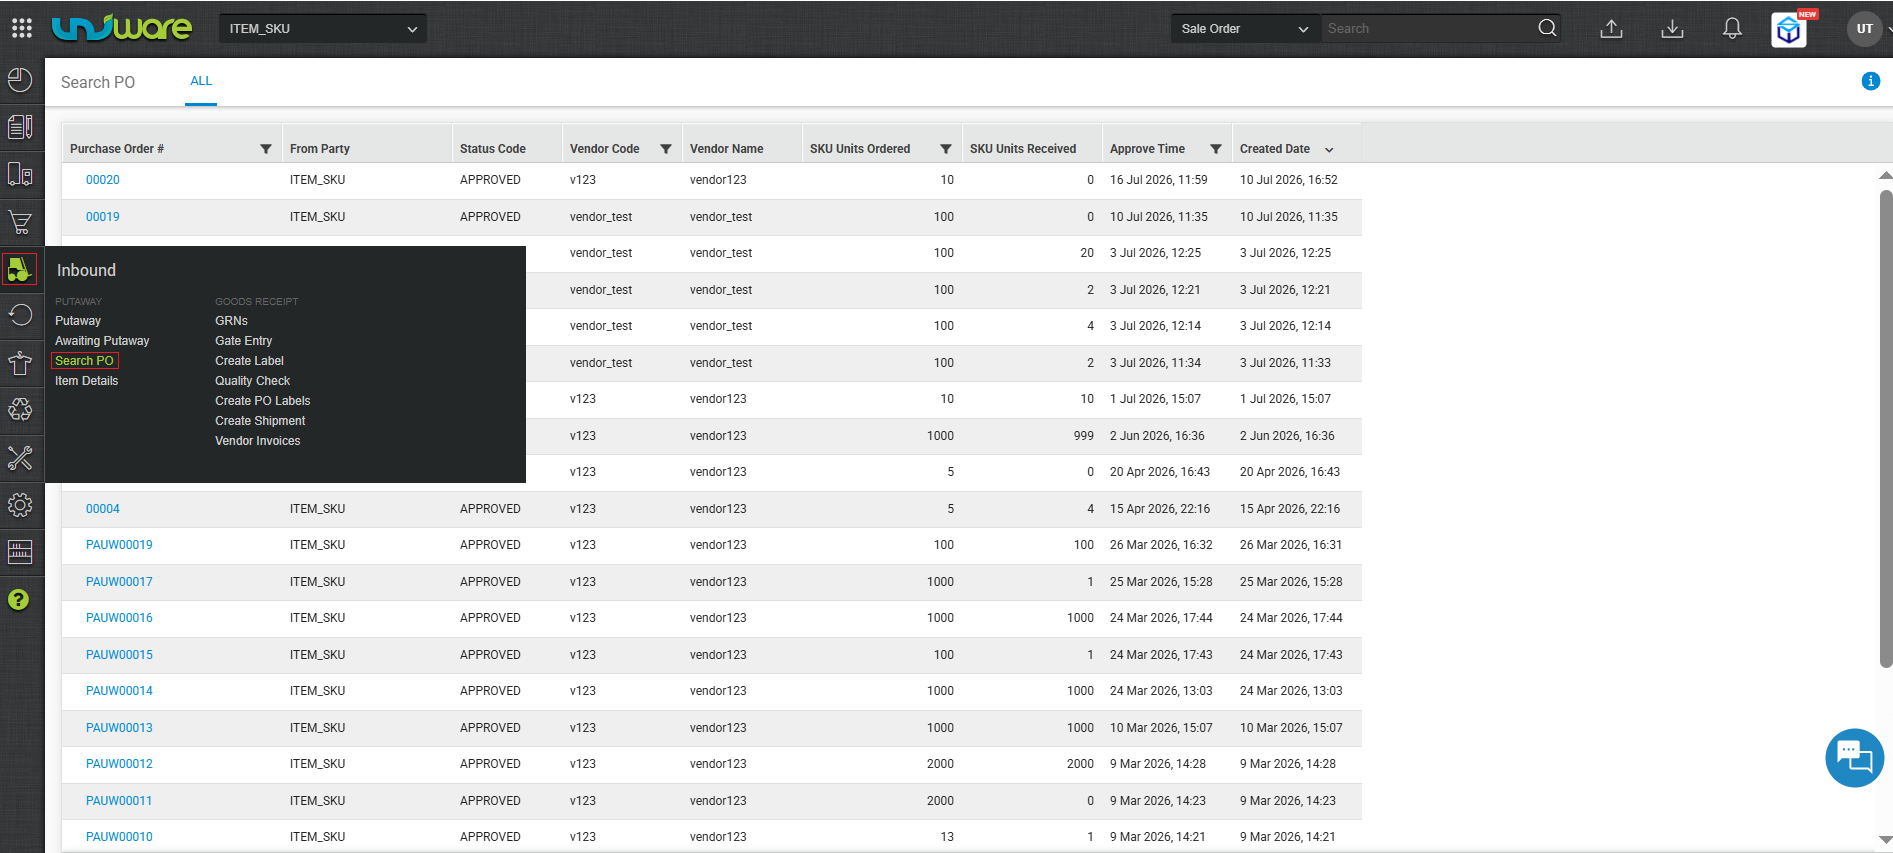
Task: Click into the top Search input field
Action: [1428, 29]
